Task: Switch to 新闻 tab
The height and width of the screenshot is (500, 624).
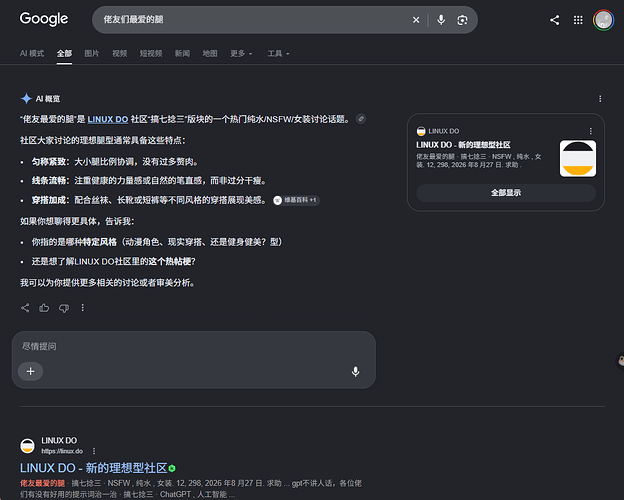Action: coord(182,53)
